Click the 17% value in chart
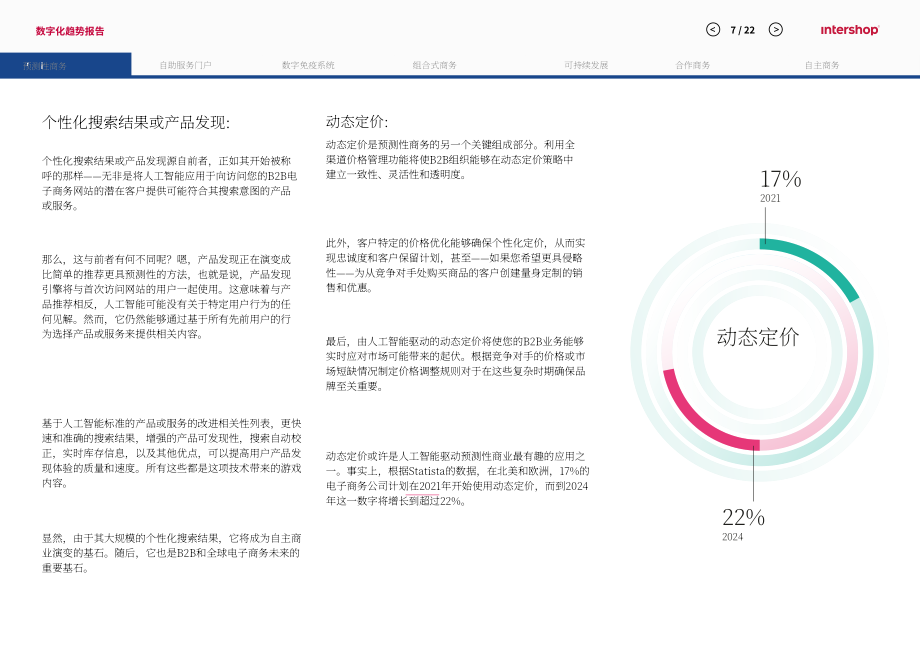This screenshot has width=920, height=651. (780, 179)
